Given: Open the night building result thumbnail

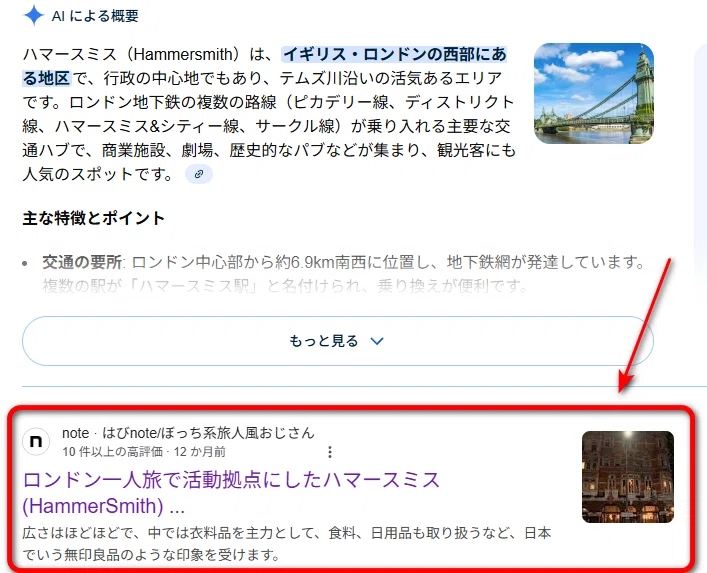Looking at the screenshot, I should point(628,477).
